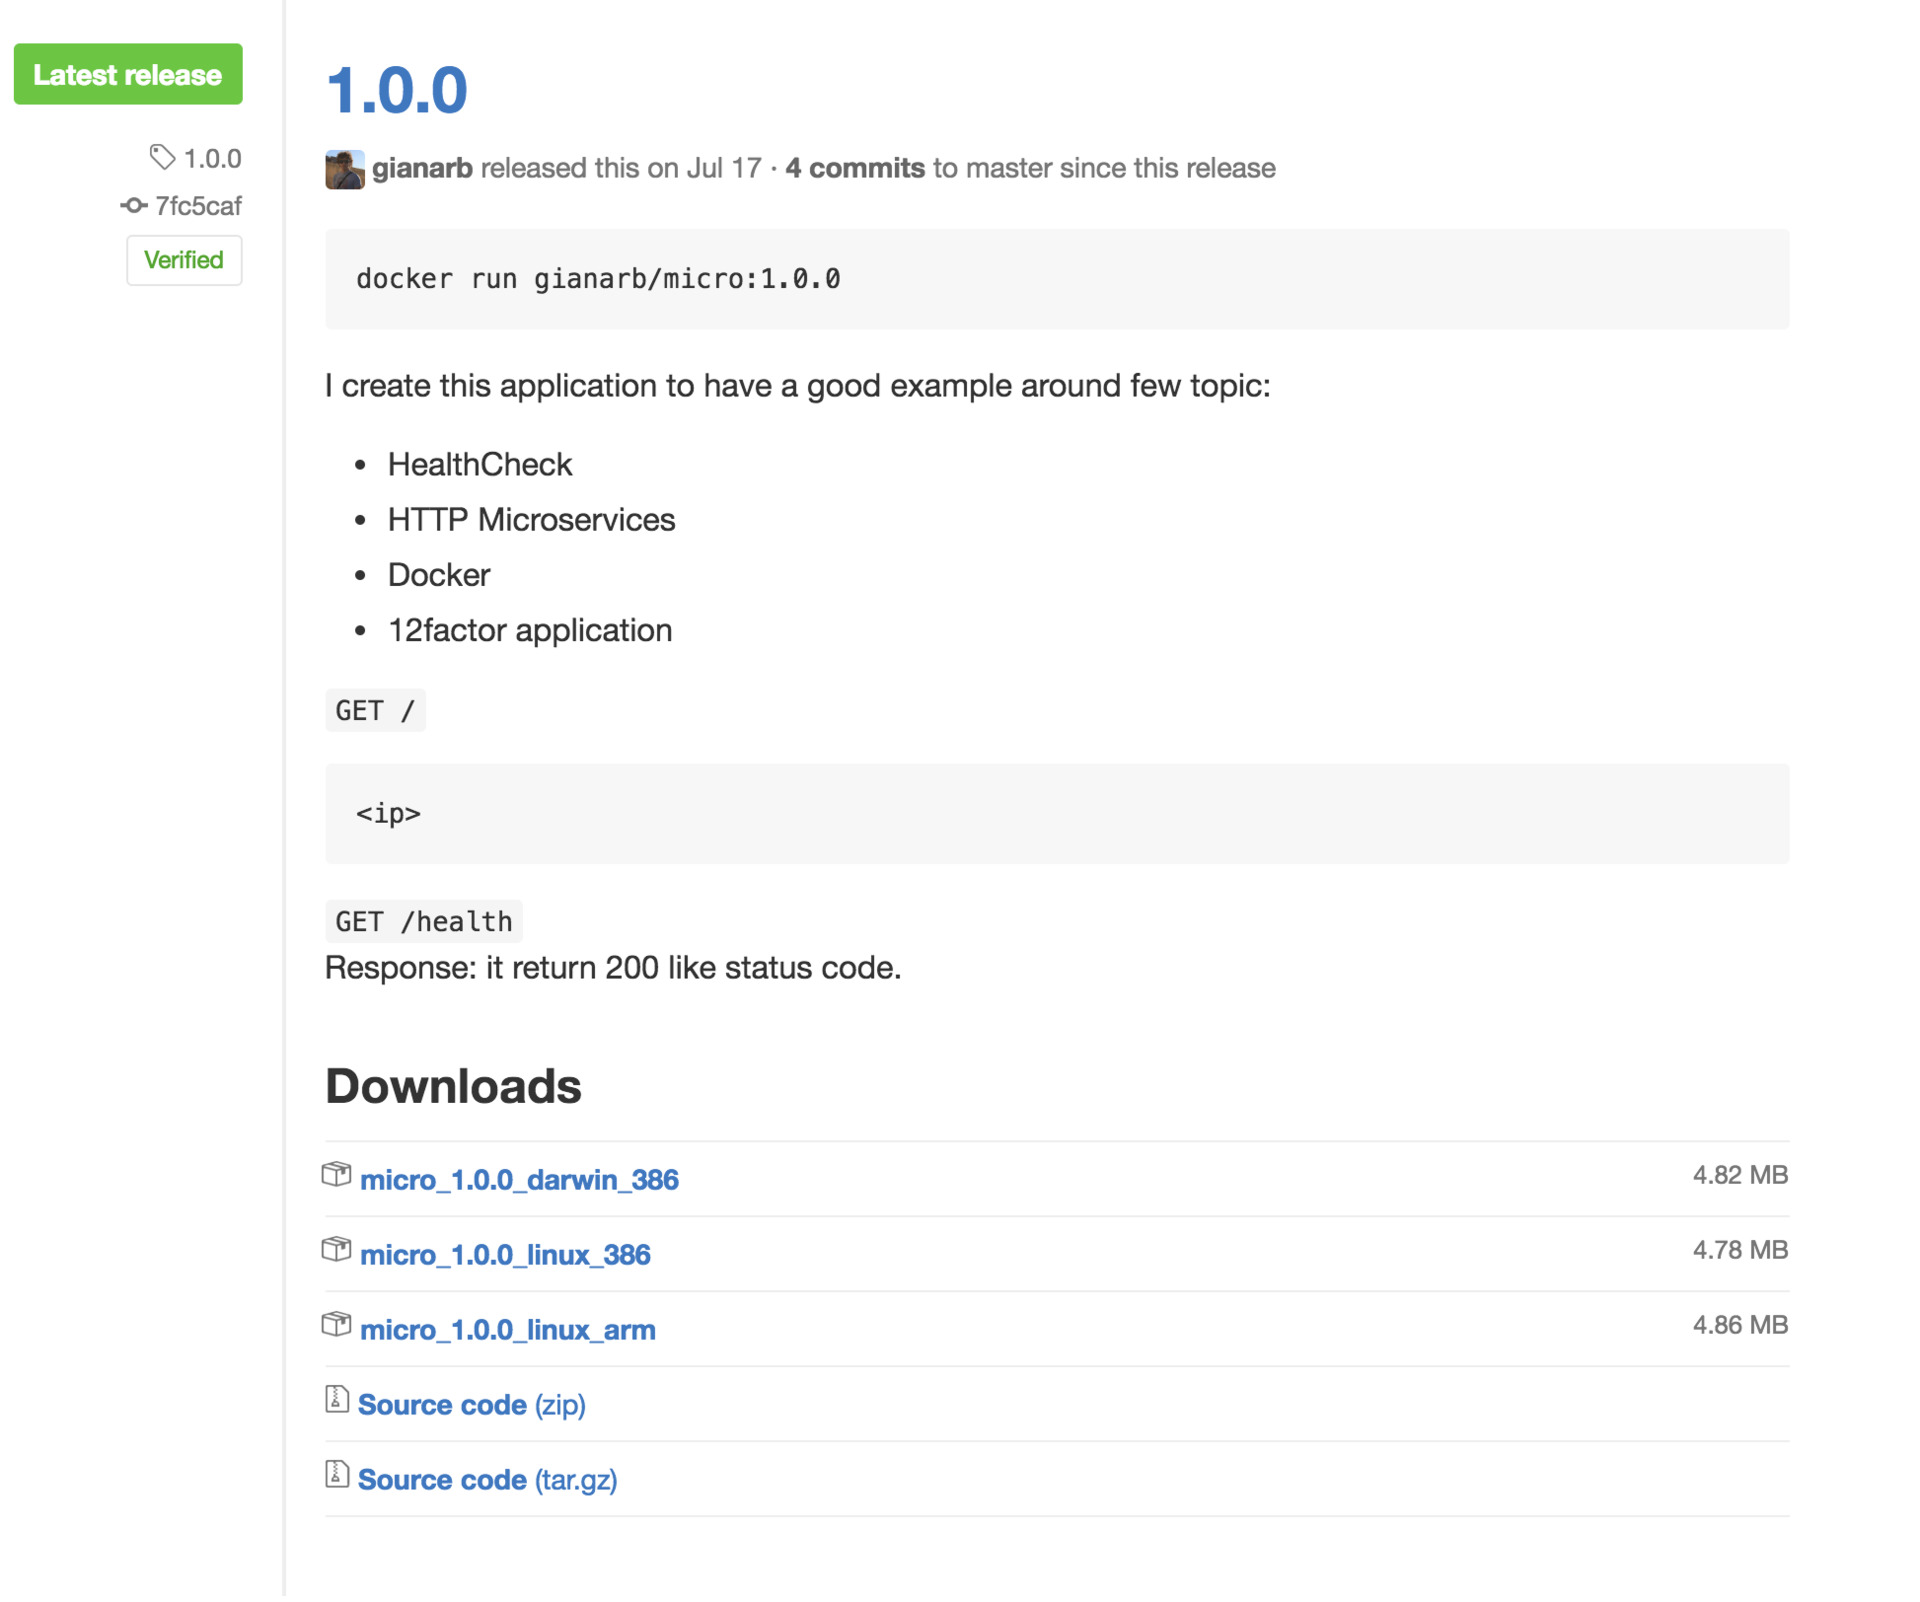Download micro_1.0.0_linux_386

505,1254
